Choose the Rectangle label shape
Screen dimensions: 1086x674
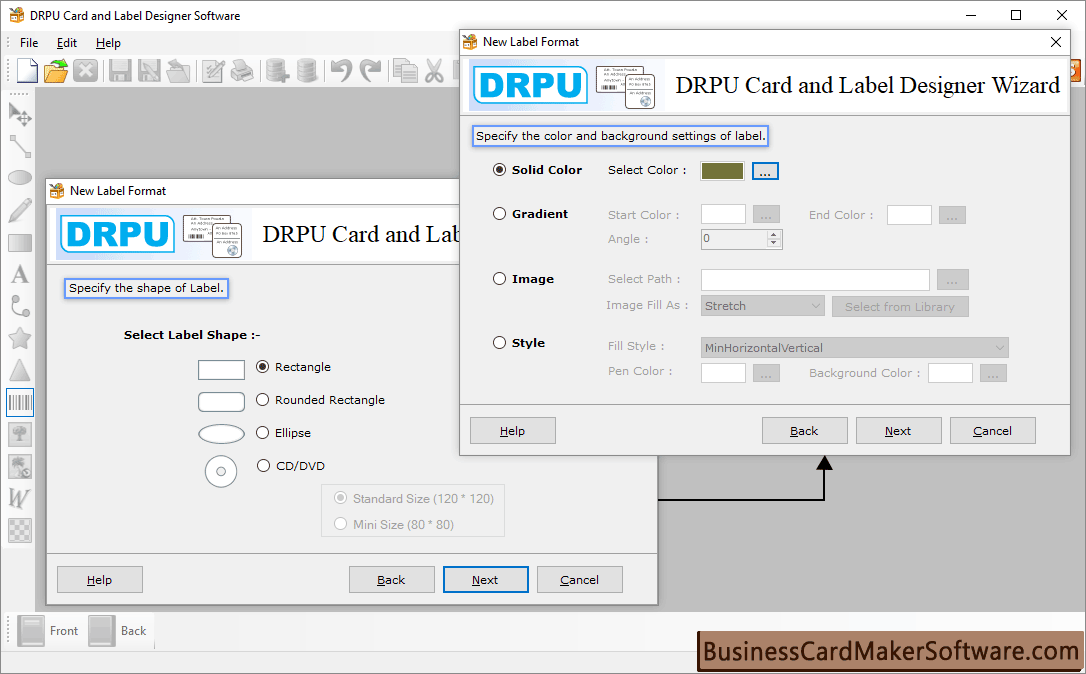pyautogui.click(x=262, y=366)
